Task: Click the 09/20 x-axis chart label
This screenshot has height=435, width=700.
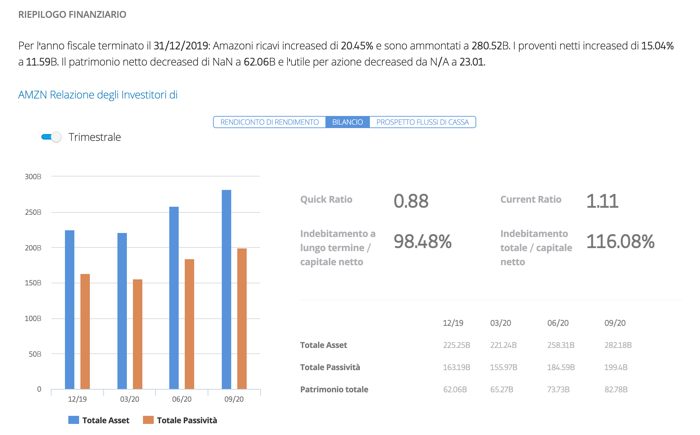Action: 234,399
